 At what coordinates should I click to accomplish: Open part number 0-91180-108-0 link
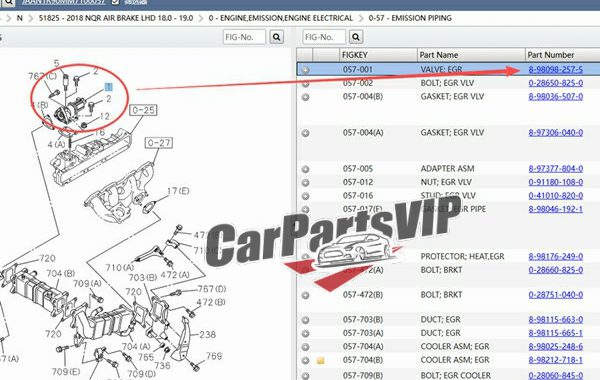556,182
